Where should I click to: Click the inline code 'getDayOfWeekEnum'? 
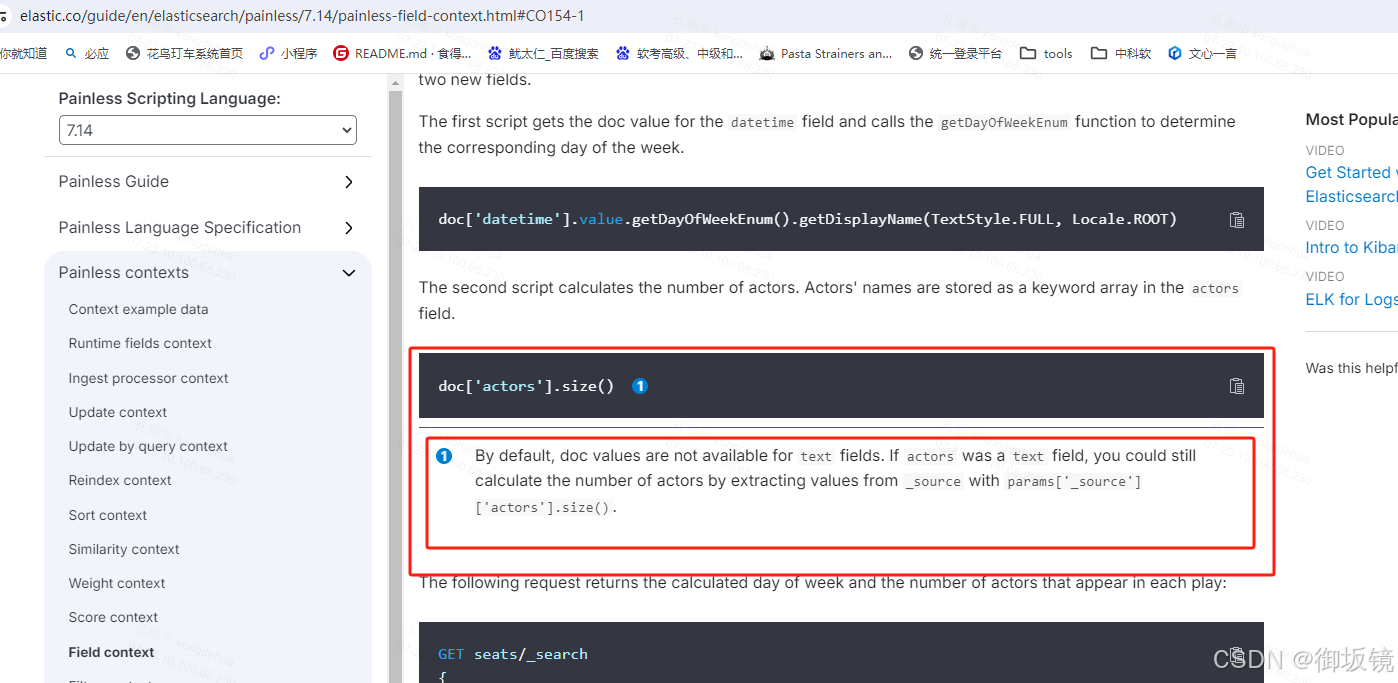1004,123
